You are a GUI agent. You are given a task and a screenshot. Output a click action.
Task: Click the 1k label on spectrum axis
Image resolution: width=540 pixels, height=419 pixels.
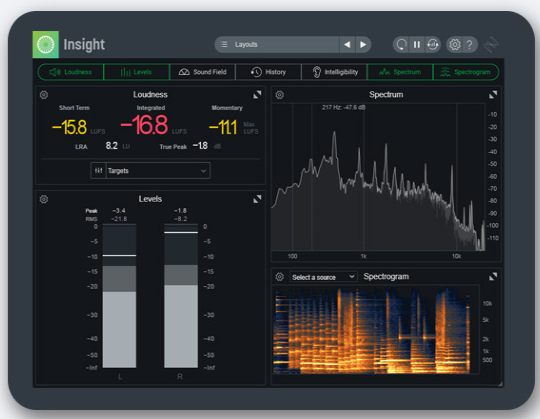pyautogui.click(x=363, y=256)
